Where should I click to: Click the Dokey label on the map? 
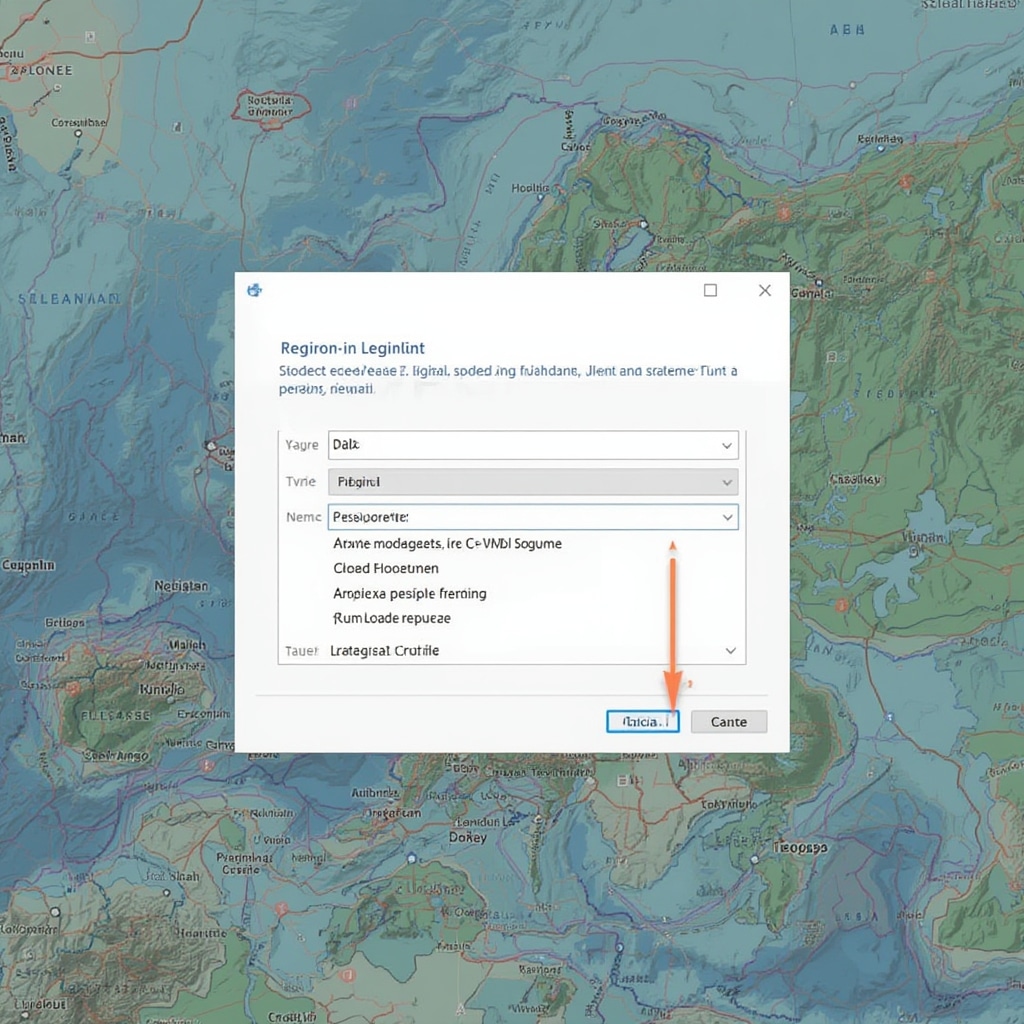coord(467,837)
